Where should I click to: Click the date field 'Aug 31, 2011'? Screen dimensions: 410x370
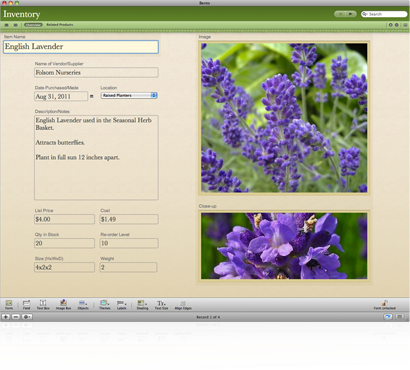point(61,96)
